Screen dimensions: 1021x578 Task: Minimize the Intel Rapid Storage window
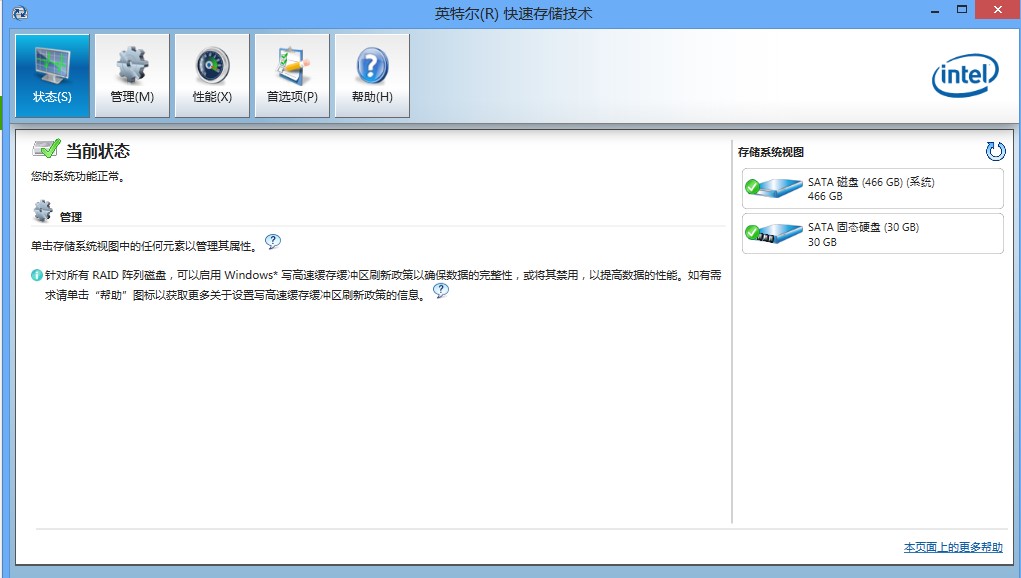coord(935,11)
